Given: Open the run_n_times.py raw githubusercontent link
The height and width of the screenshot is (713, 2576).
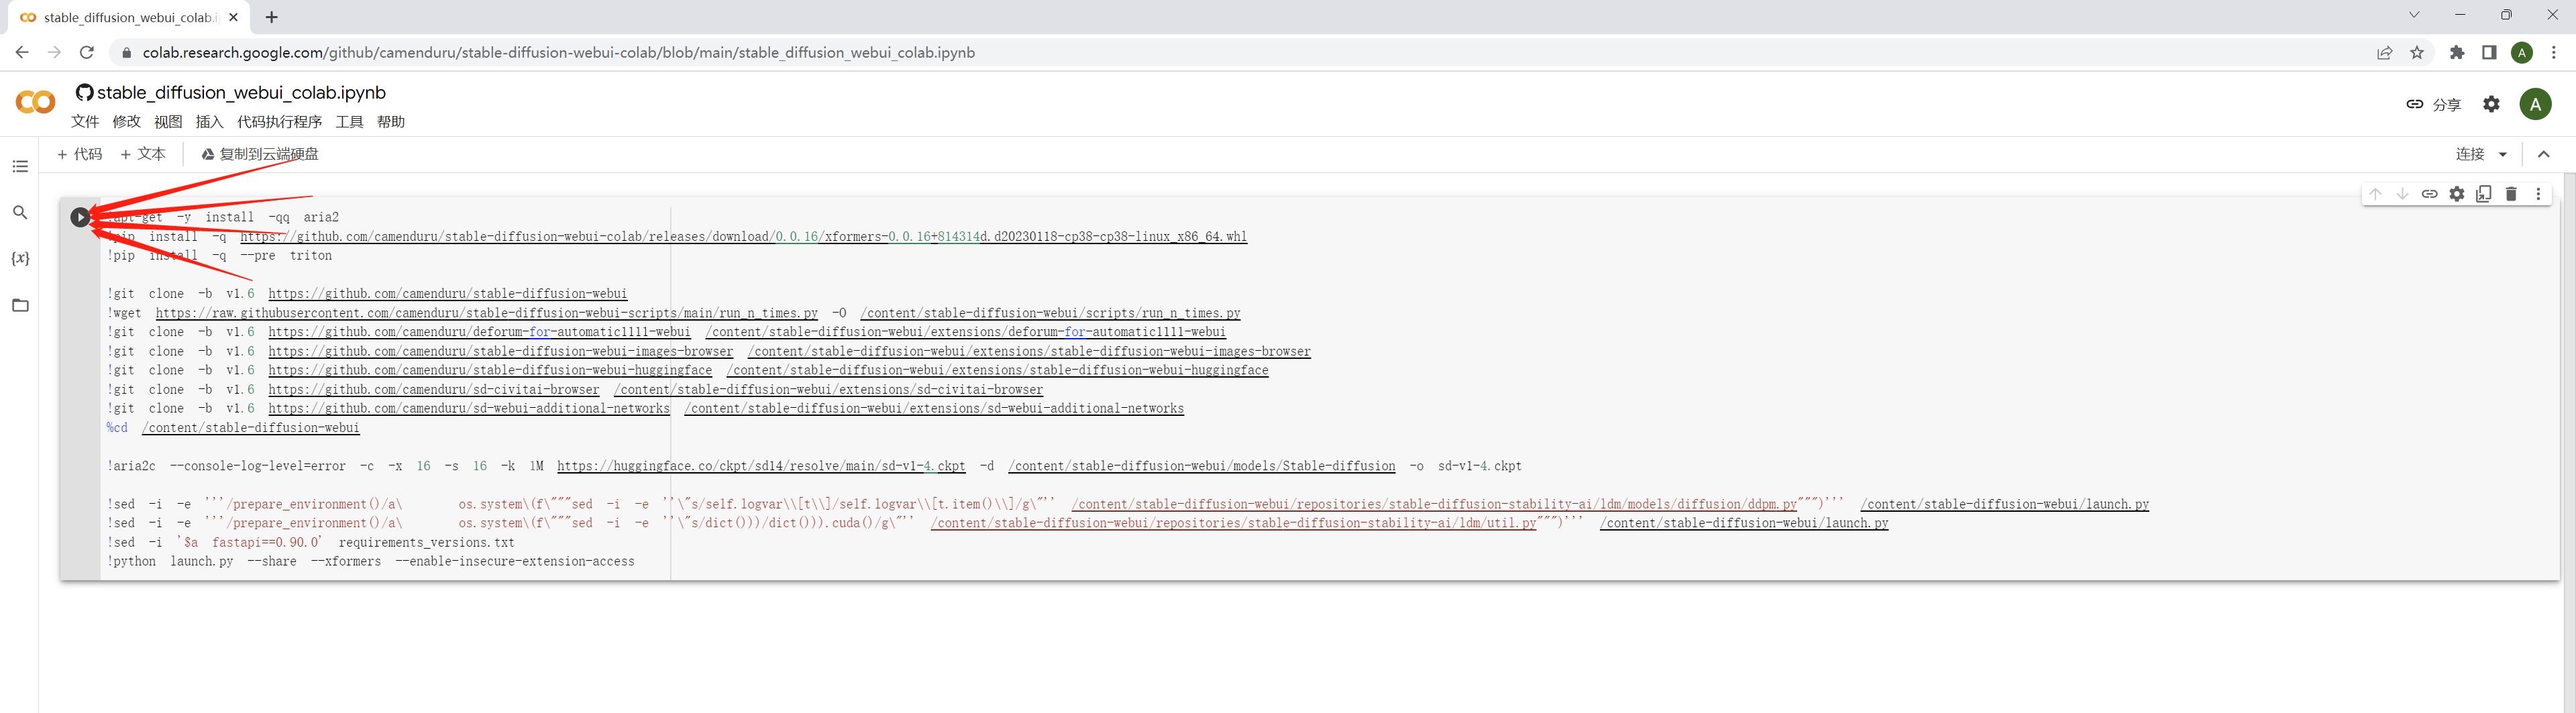Looking at the screenshot, I should 487,313.
